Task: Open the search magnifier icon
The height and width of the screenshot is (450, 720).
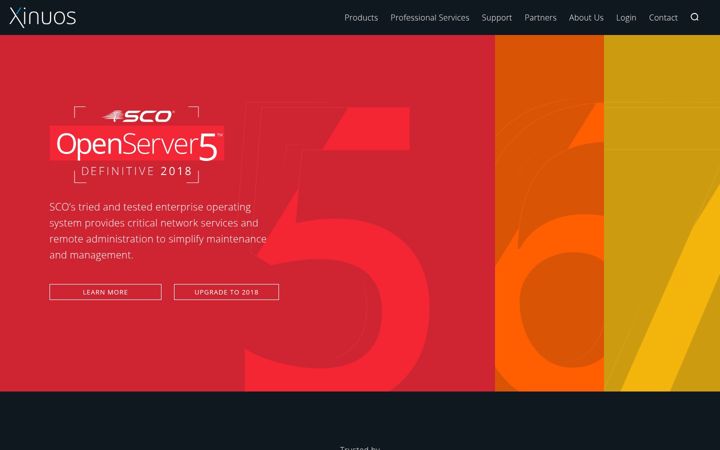Action: (x=694, y=17)
